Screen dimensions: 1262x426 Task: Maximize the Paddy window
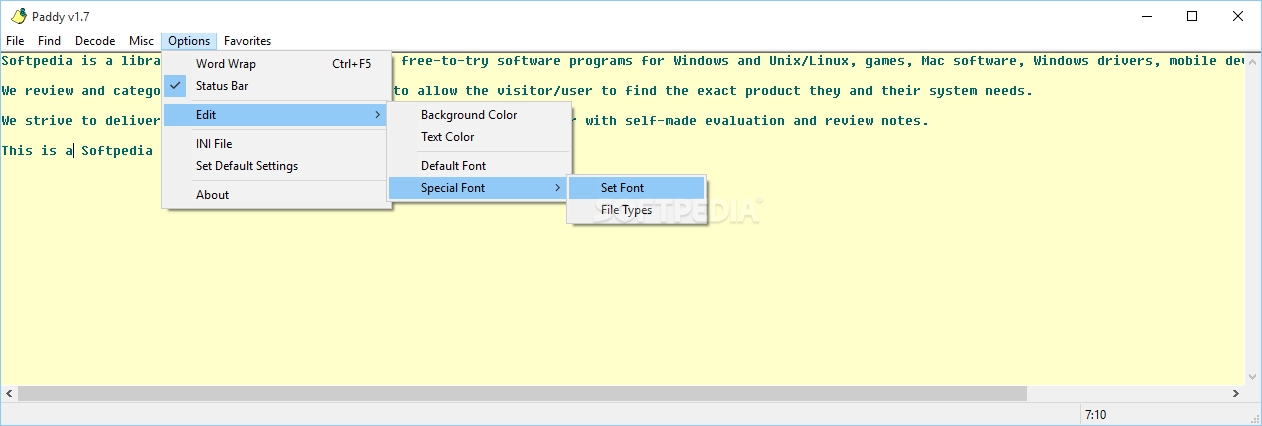point(1192,16)
